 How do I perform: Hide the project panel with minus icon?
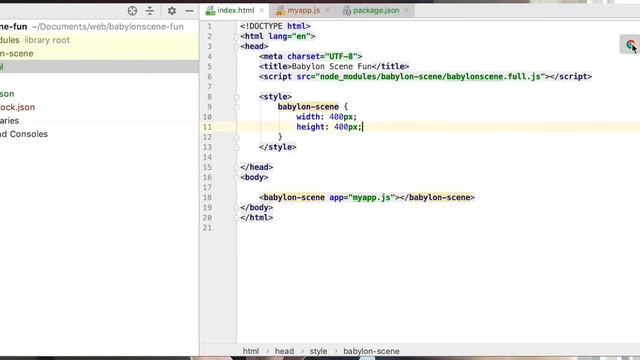coord(189,11)
